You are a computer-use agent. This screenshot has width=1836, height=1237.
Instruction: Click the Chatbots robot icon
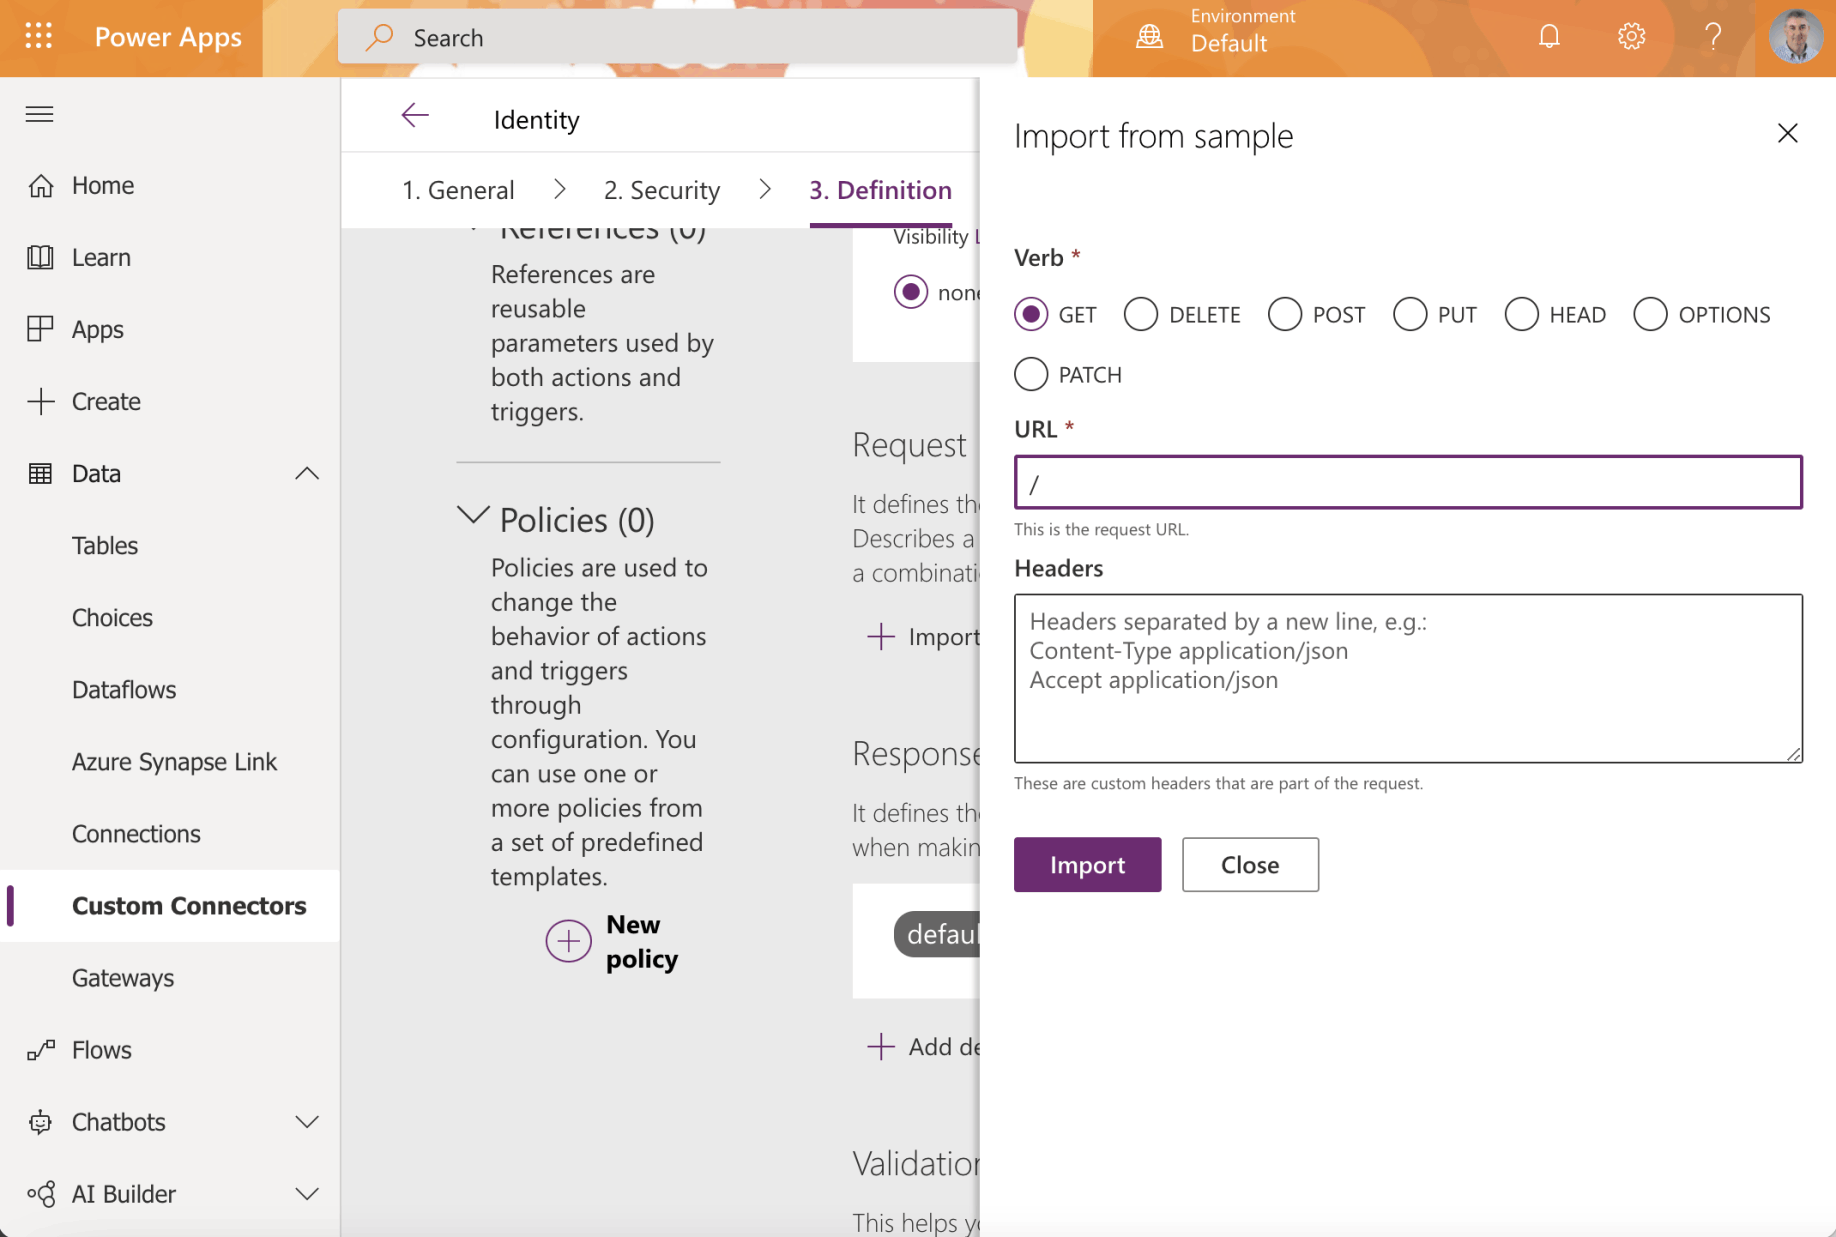pos(40,1122)
